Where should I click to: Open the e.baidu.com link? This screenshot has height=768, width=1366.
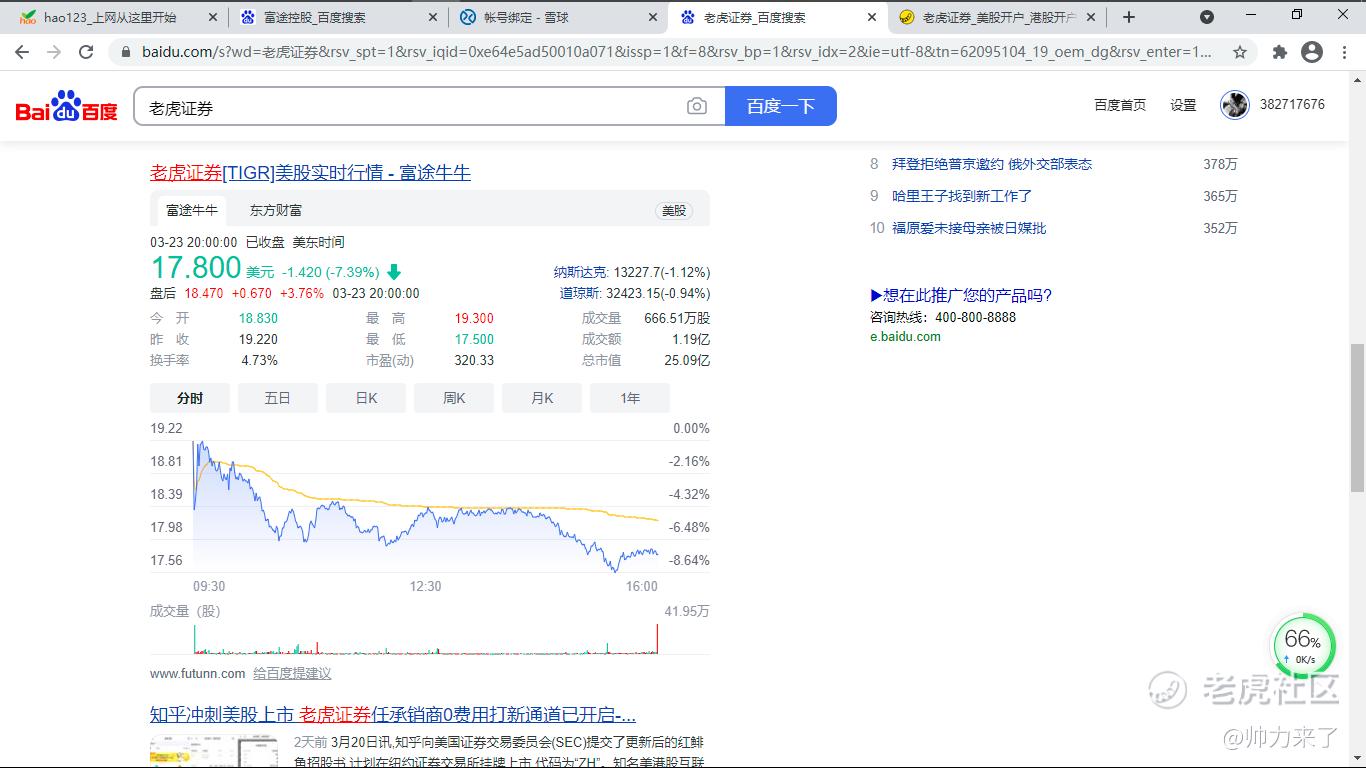(905, 337)
